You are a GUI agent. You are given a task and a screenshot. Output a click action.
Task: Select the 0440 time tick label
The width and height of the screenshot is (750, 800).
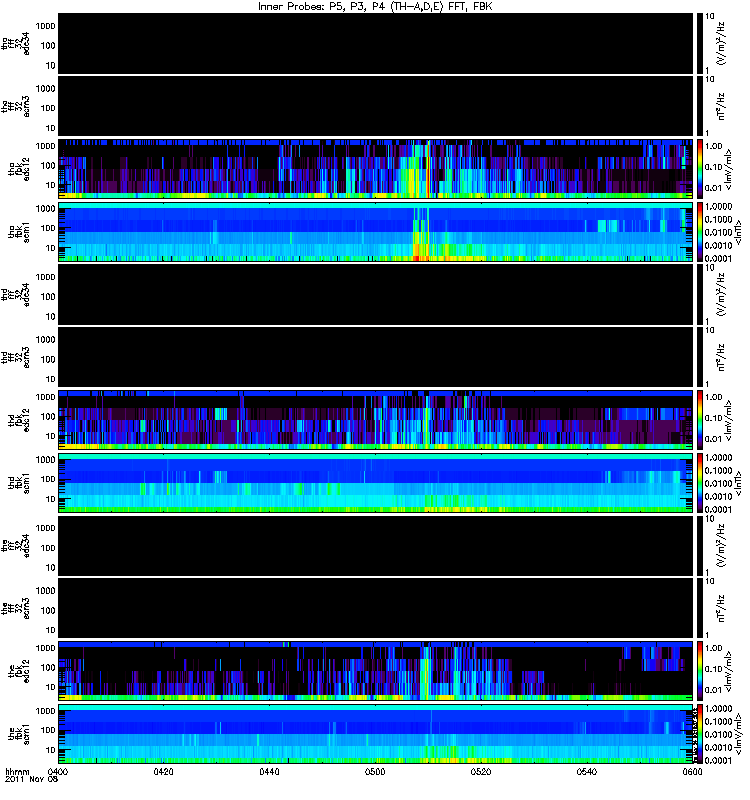point(269,771)
